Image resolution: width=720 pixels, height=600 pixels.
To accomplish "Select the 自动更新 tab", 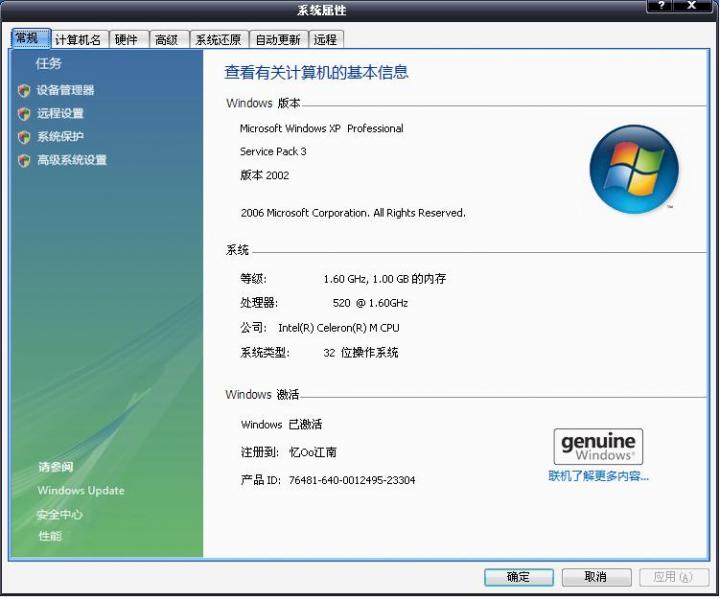I will click(278, 40).
